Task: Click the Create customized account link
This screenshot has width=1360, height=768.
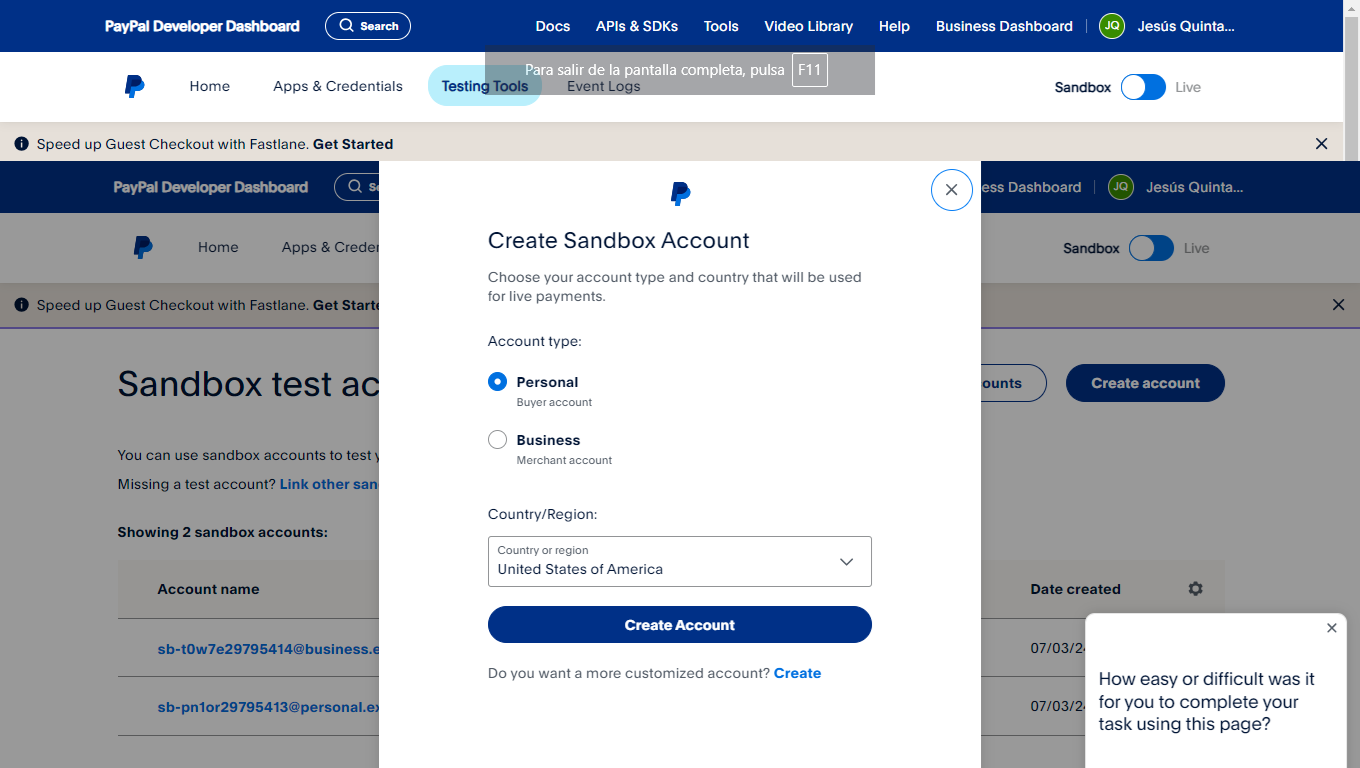Action: [797, 673]
